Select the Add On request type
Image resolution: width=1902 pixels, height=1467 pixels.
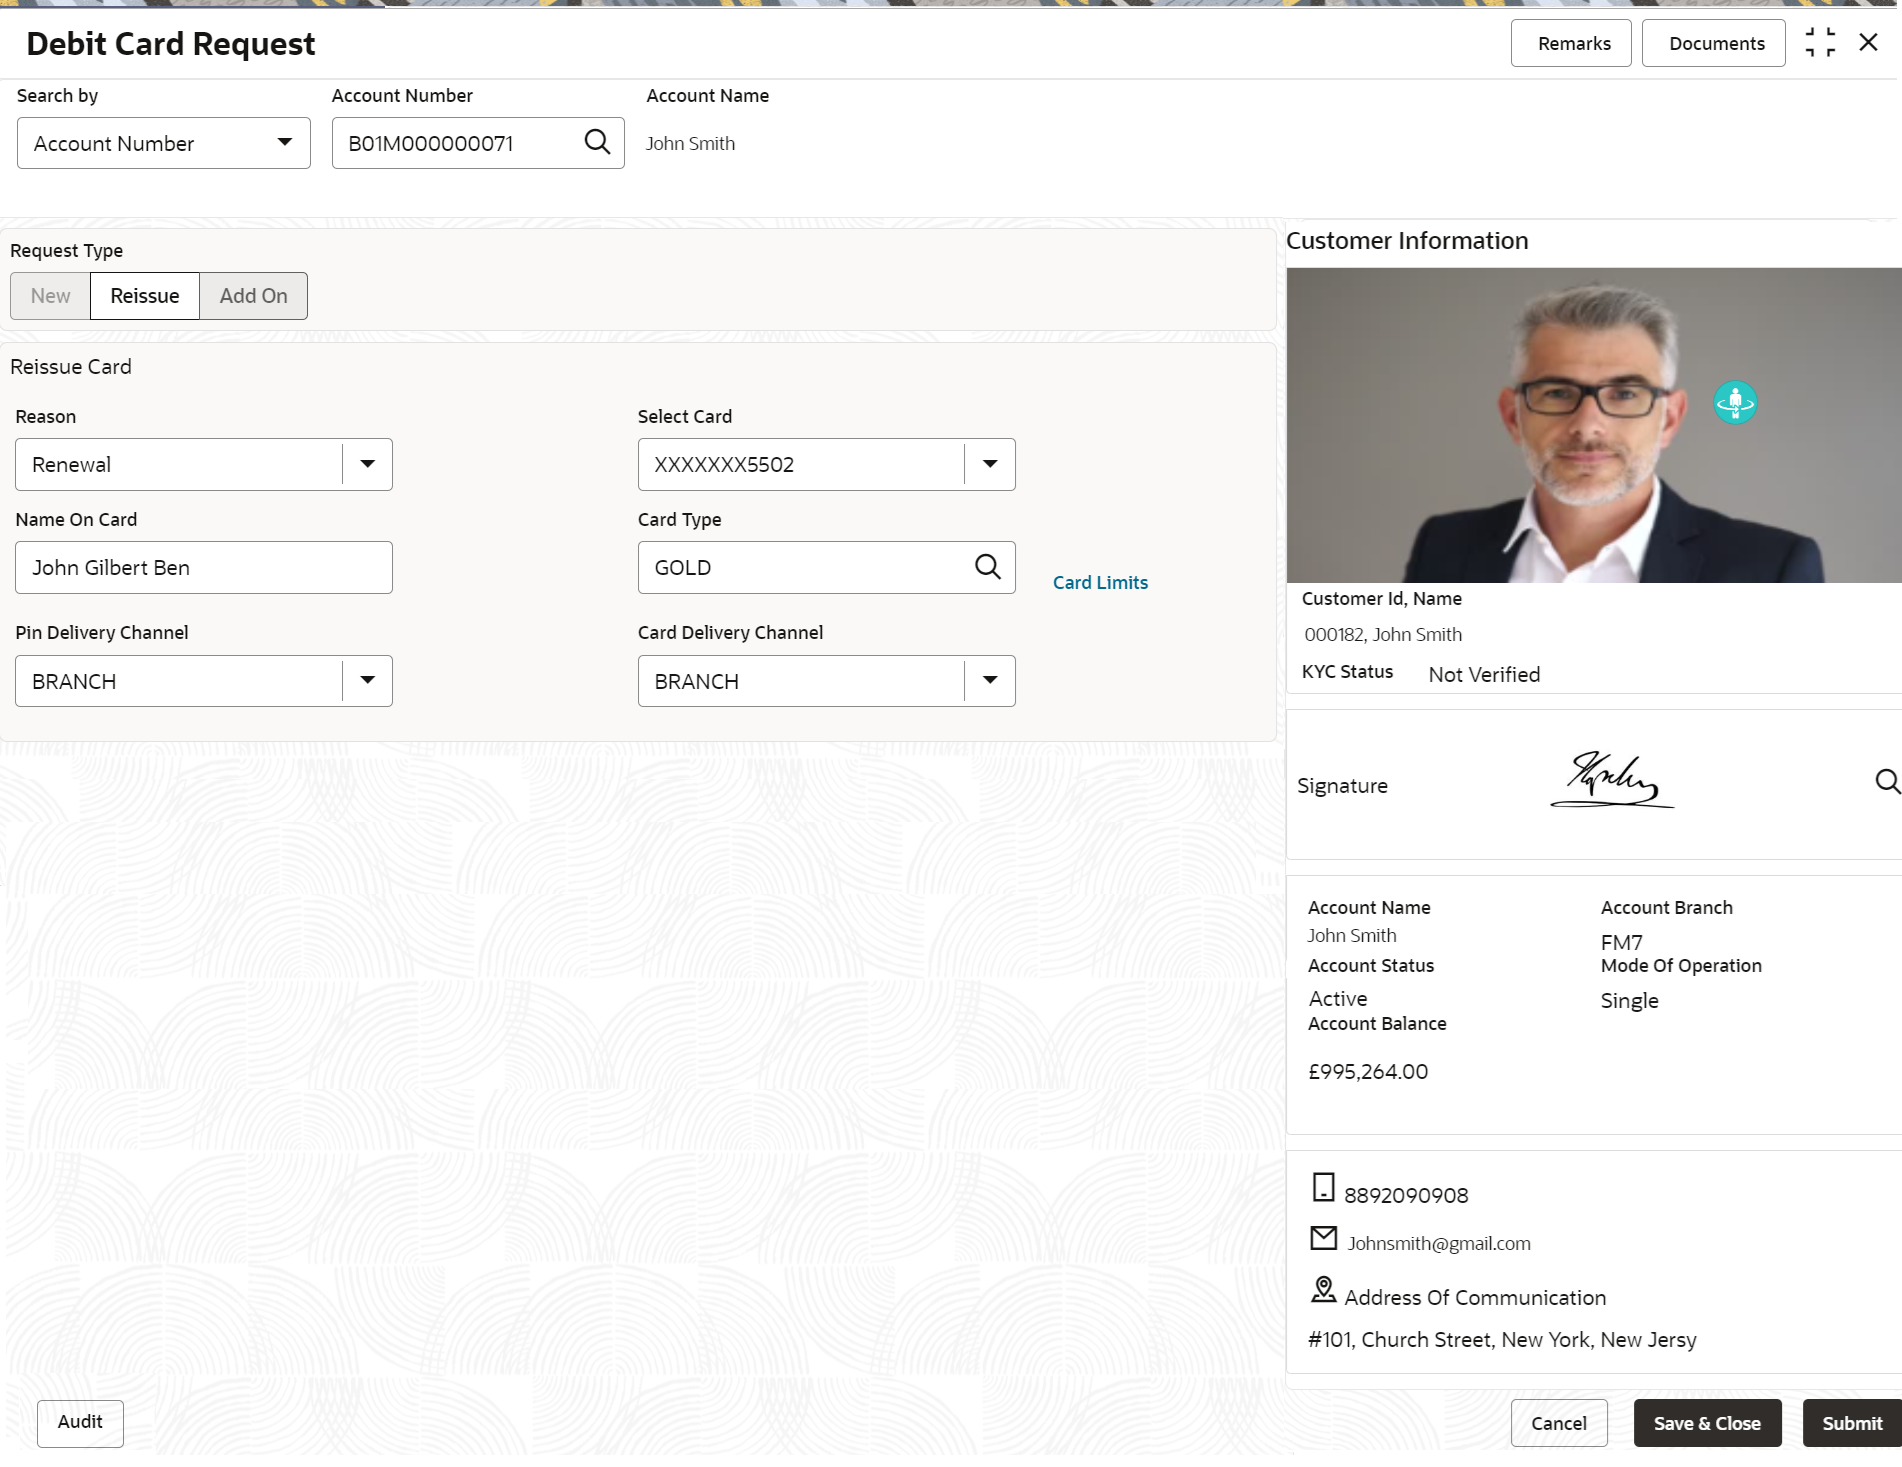pos(253,296)
